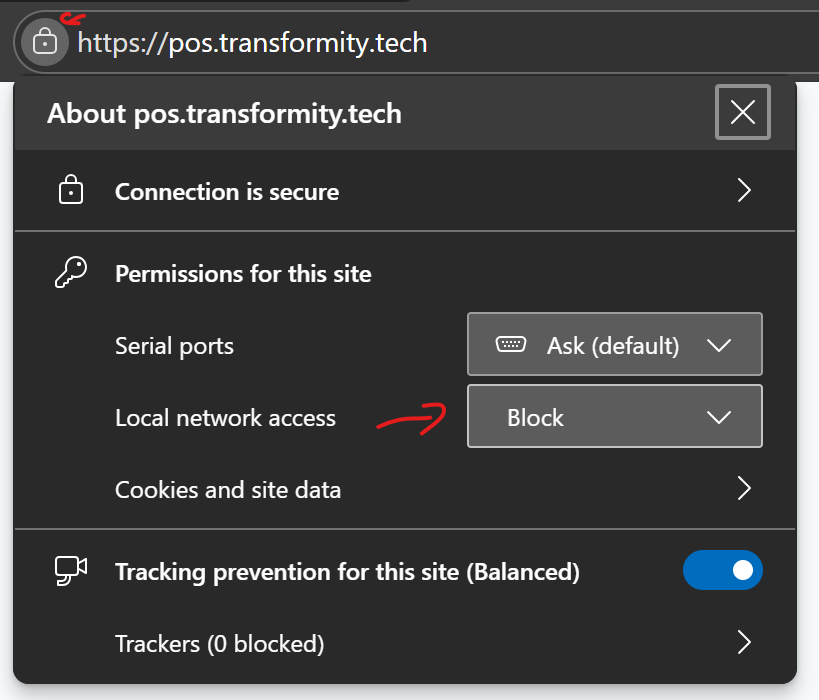The image size is (819, 700).
Task: Close the About pos.transformity.tech popup
Action: tap(743, 112)
